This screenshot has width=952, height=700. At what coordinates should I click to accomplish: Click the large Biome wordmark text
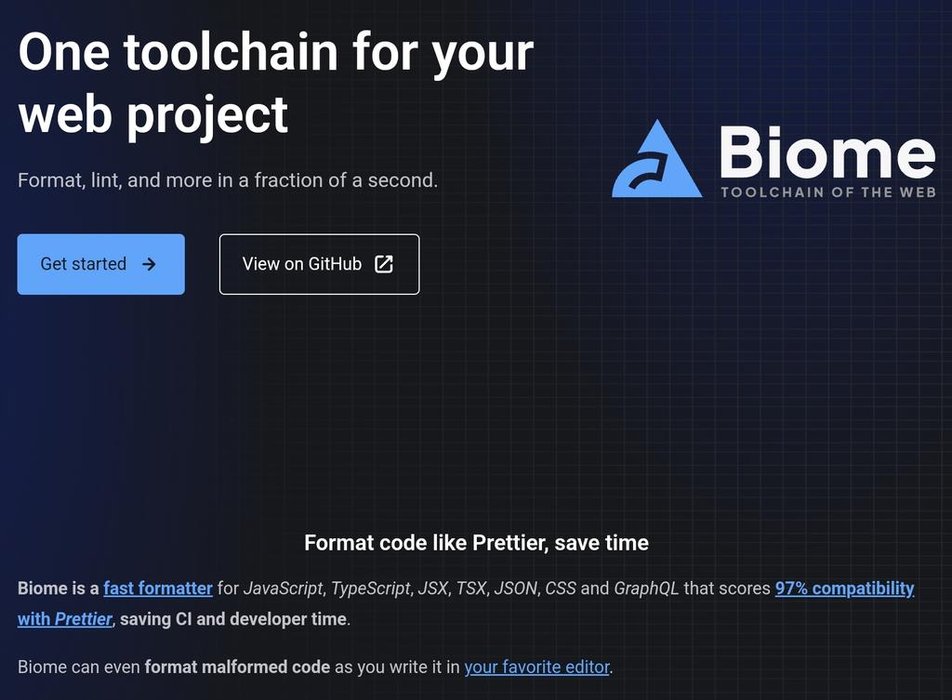pyautogui.click(x=826, y=152)
